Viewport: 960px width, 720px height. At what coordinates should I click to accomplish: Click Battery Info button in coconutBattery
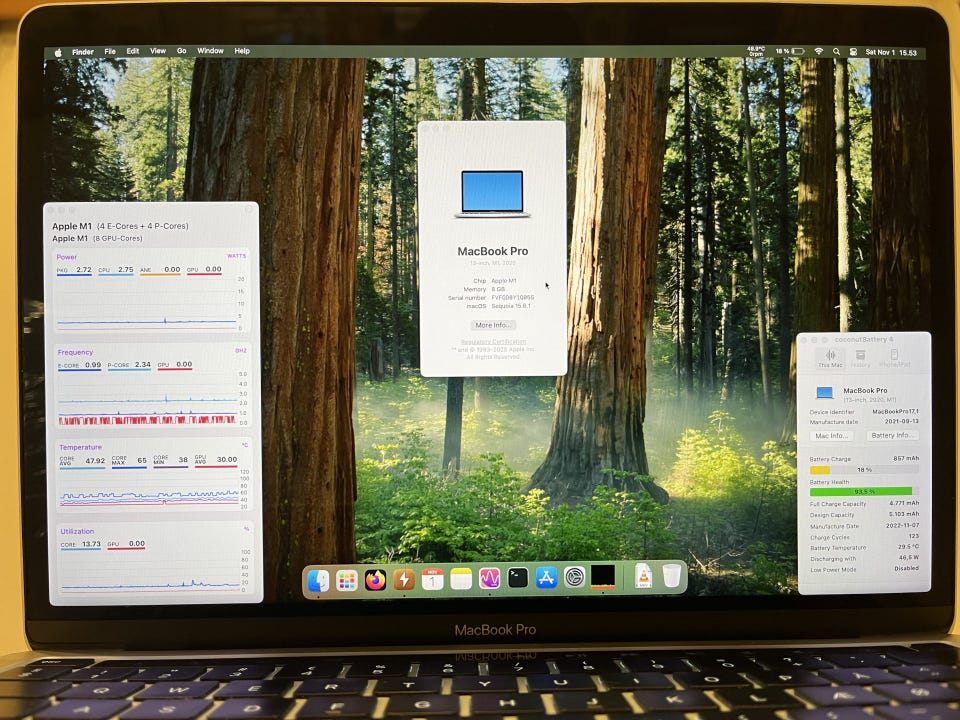click(x=892, y=435)
